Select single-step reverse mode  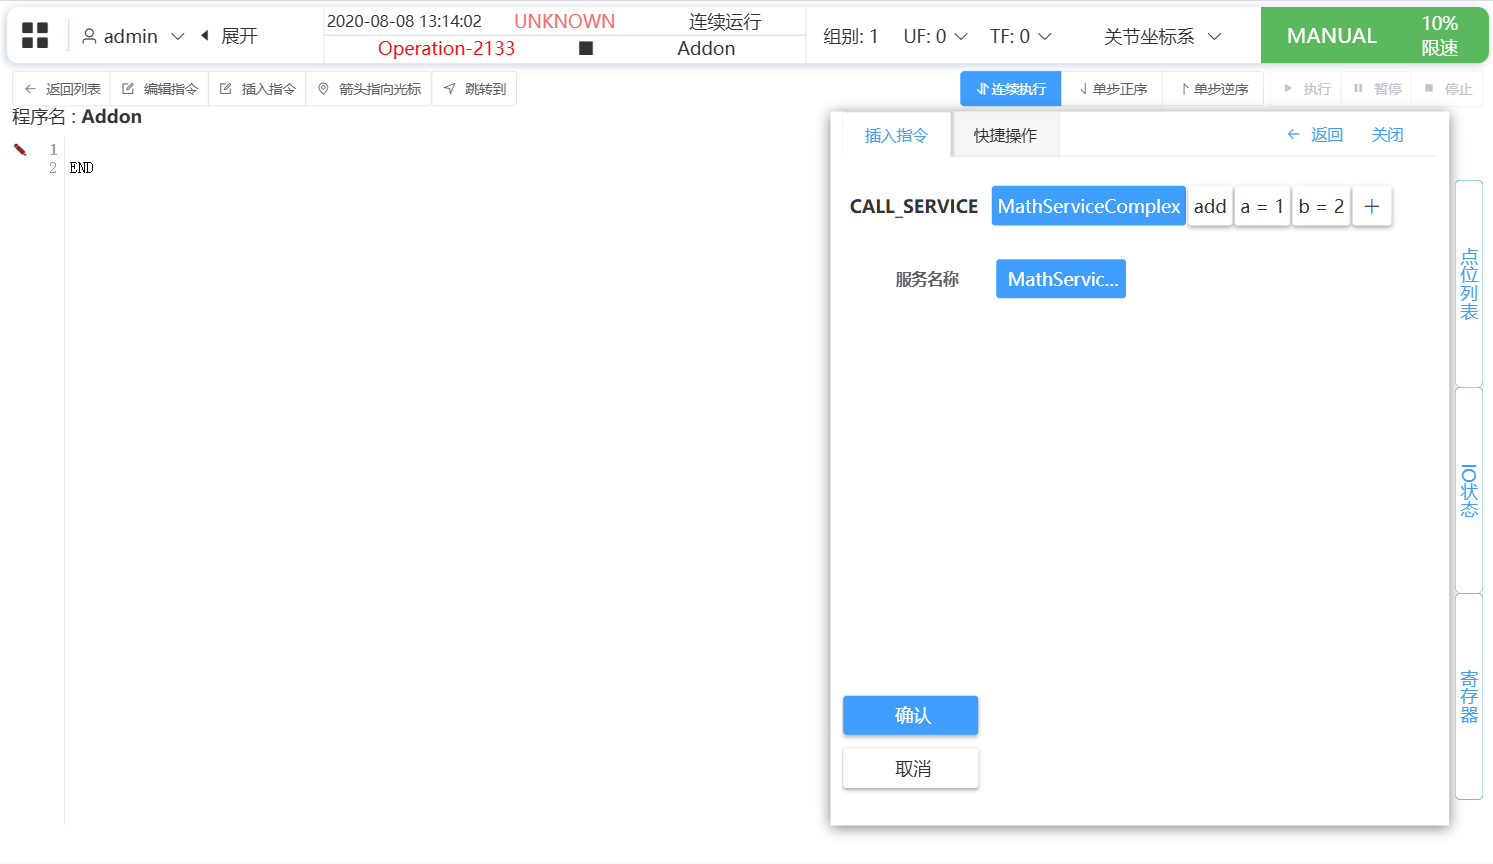point(1214,89)
